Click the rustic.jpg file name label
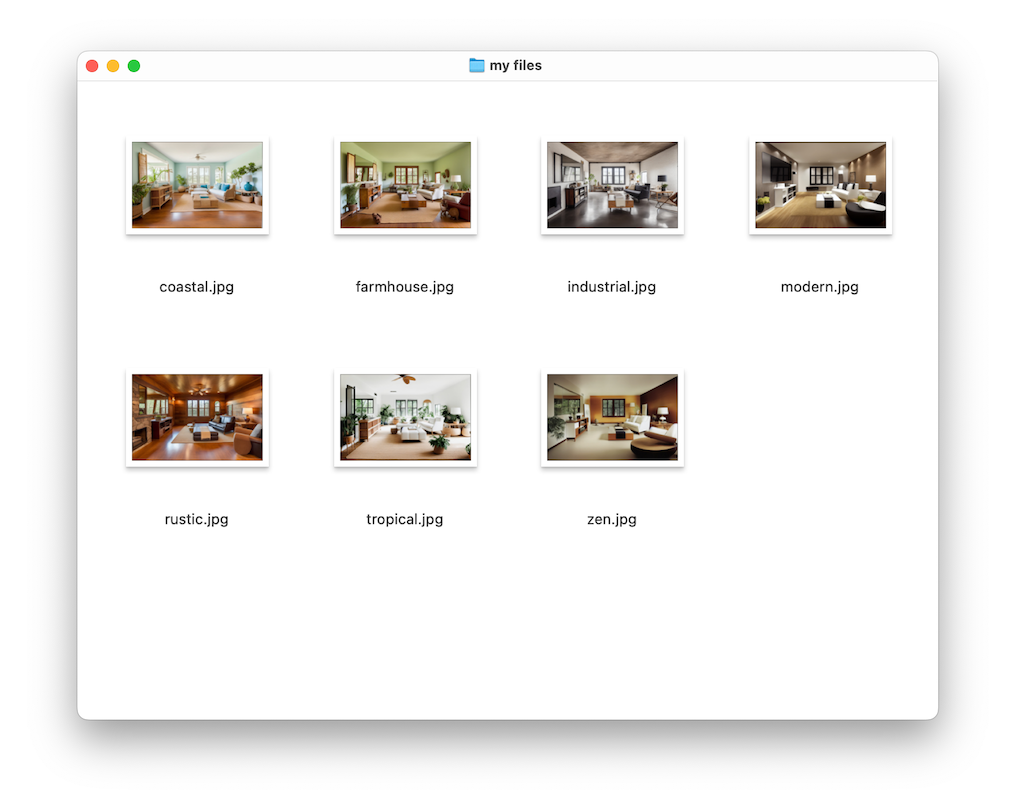 [x=197, y=520]
